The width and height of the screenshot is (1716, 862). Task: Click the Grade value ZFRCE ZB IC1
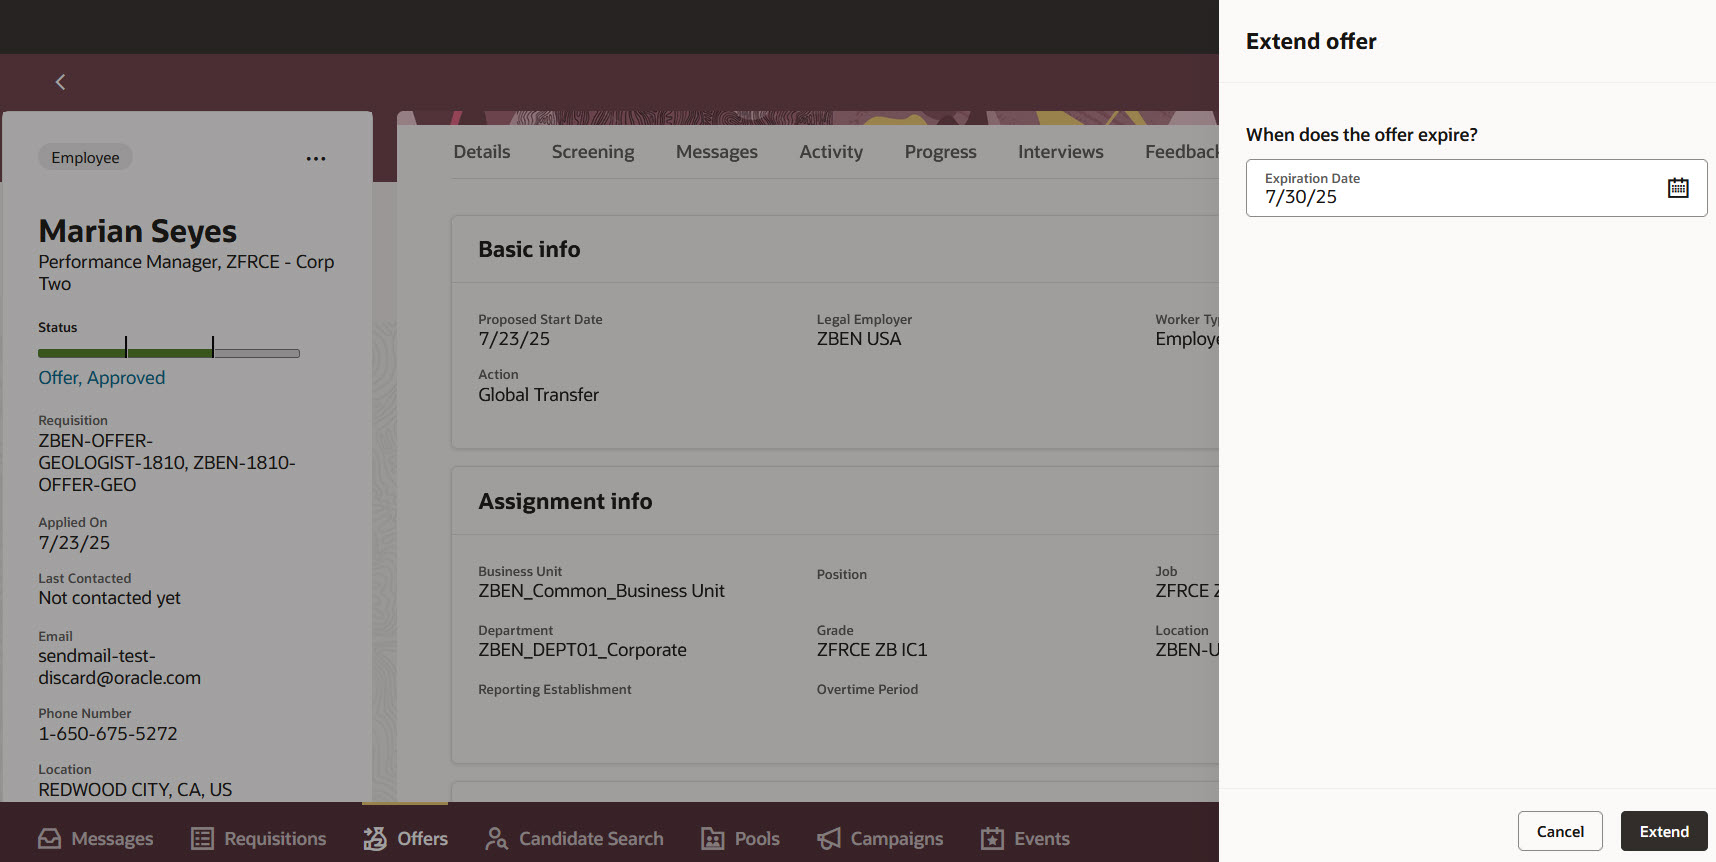click(872, 650)
